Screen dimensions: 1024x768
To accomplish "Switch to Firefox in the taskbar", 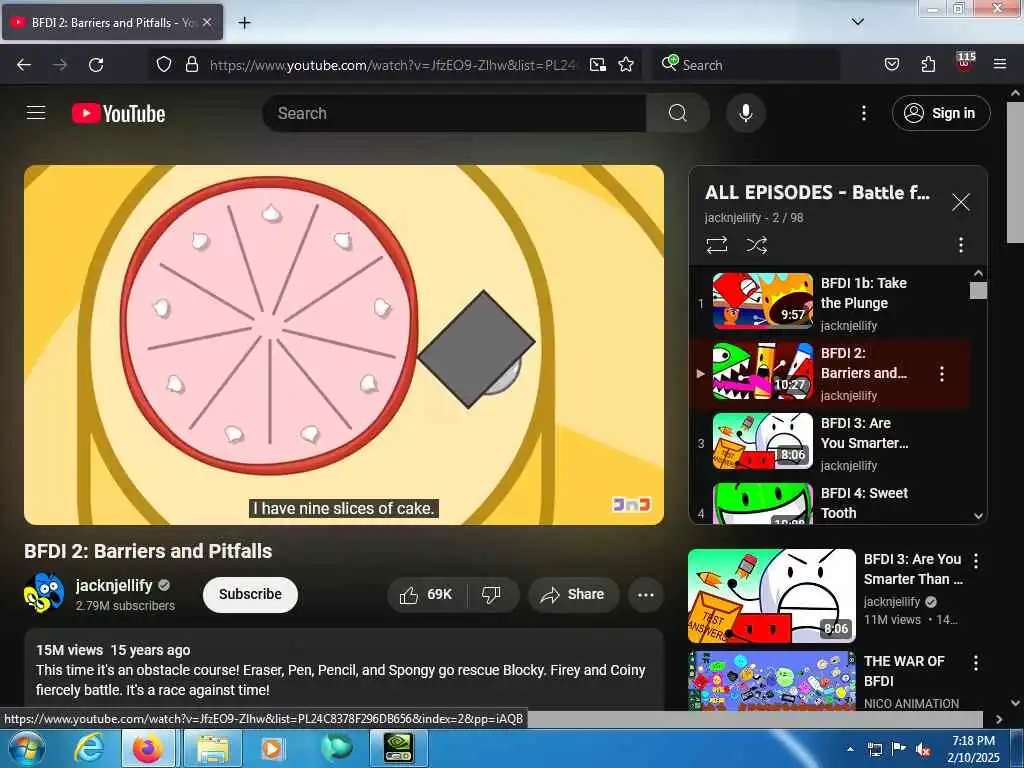I will tap(148, 748).
